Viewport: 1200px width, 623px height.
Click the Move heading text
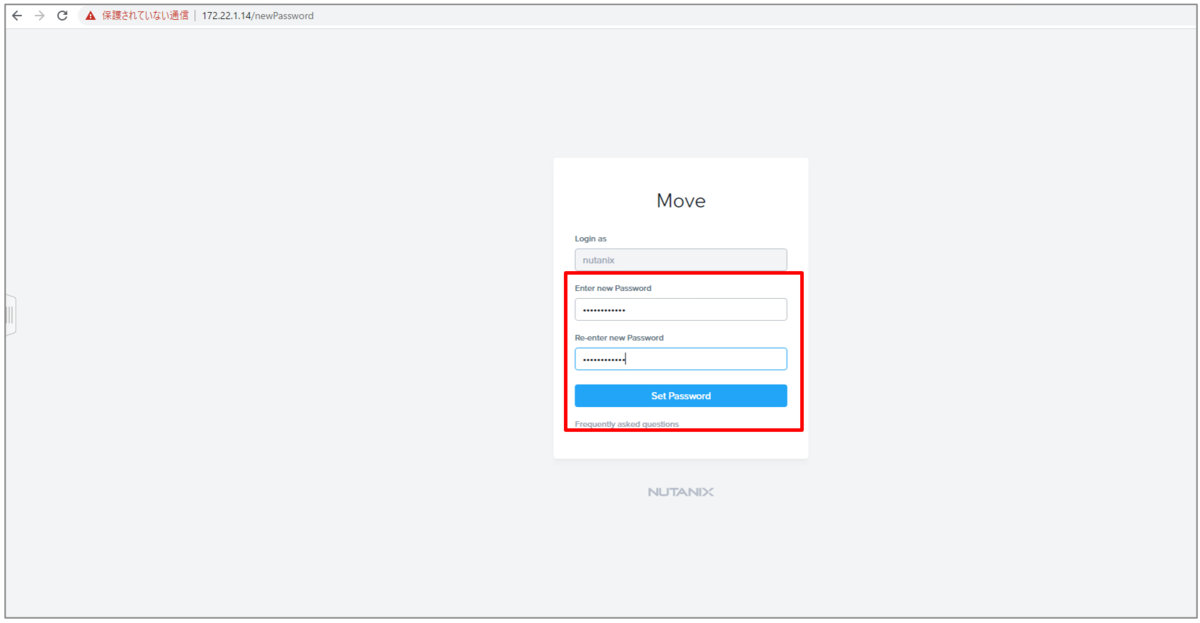coord(681,201)
